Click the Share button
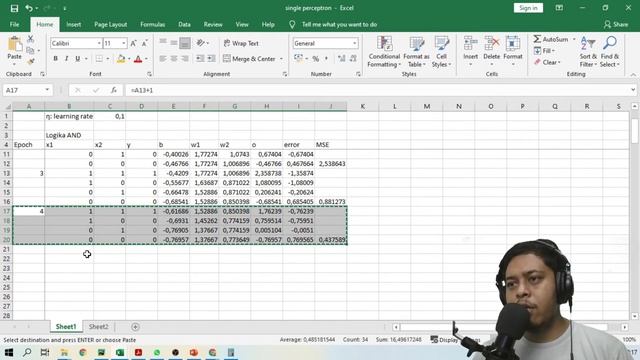 click(x=616, y=24)
